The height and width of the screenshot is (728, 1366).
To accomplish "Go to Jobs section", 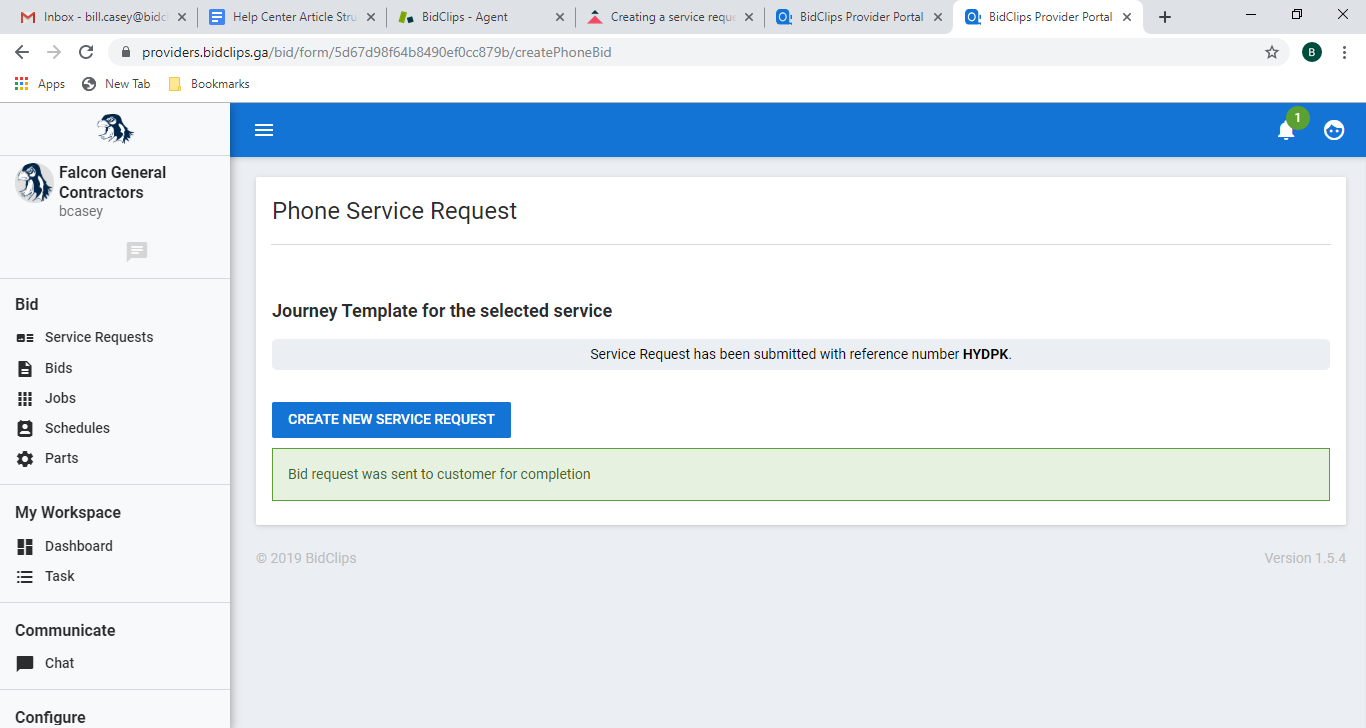I will [60, 398].
